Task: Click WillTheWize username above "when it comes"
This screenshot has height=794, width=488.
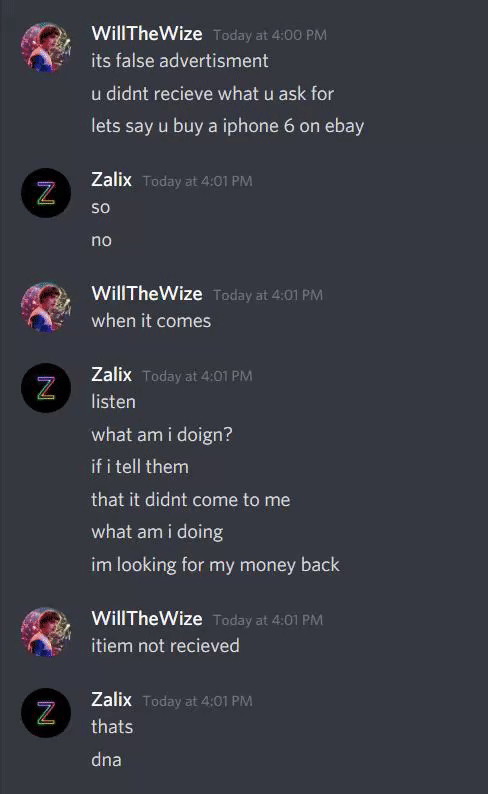Action: pyautogui.click(x=147, y=294)
